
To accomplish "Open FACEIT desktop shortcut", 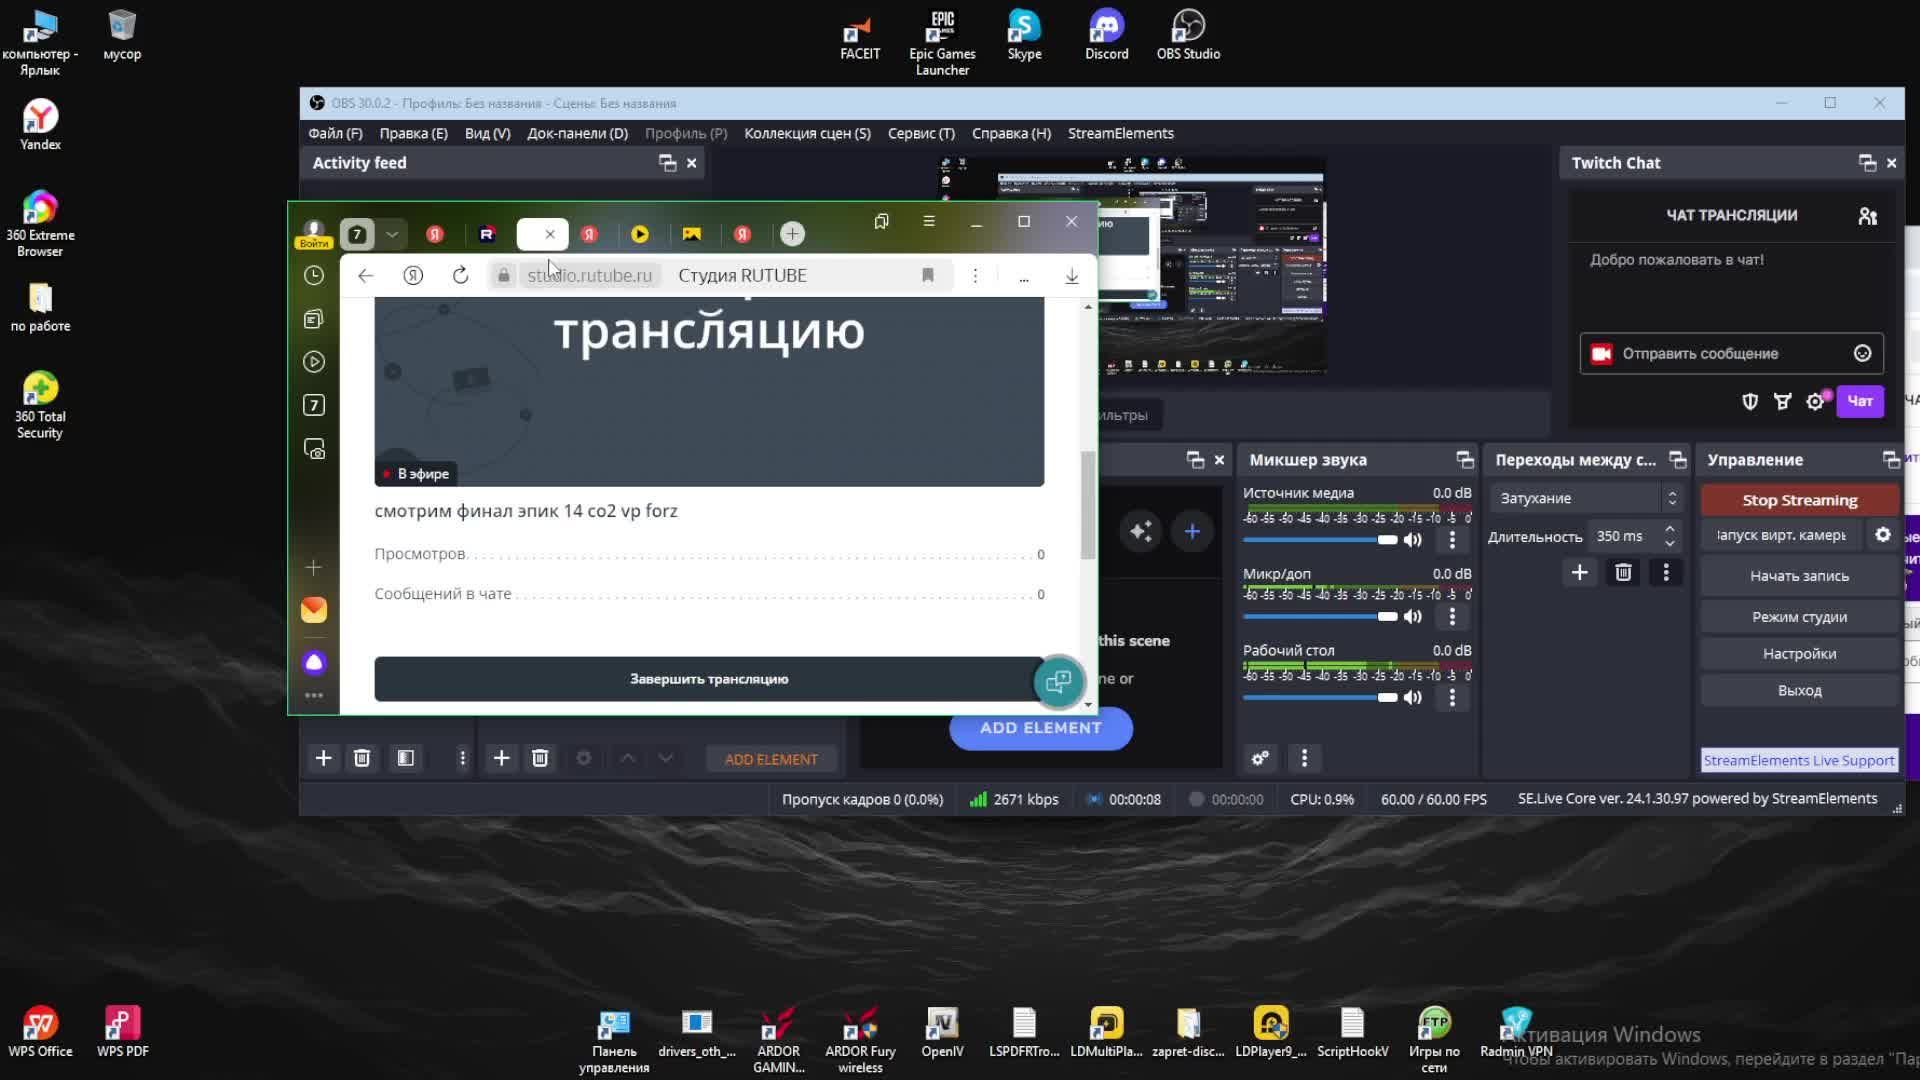I will pos(860,36).
